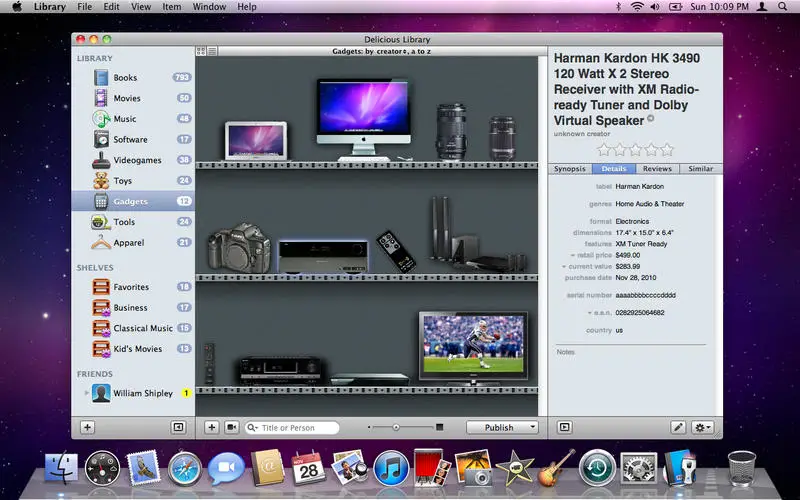
Task: Rate the item one star
Action: [604, 150]
